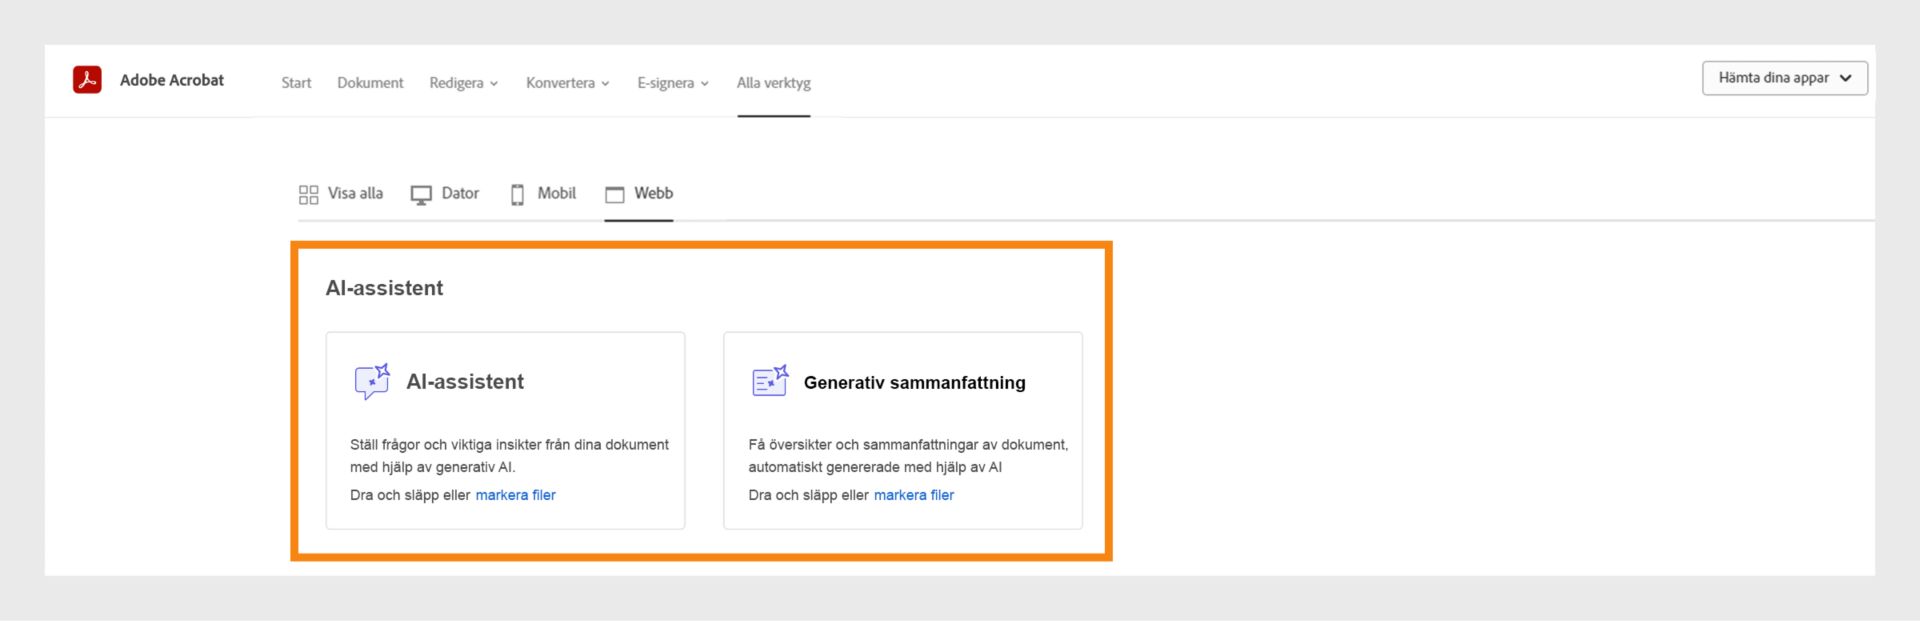This screenshot has width=1920, height=621.
Task: Expand the Redigera dropdown menu
Action: [463, 83]
